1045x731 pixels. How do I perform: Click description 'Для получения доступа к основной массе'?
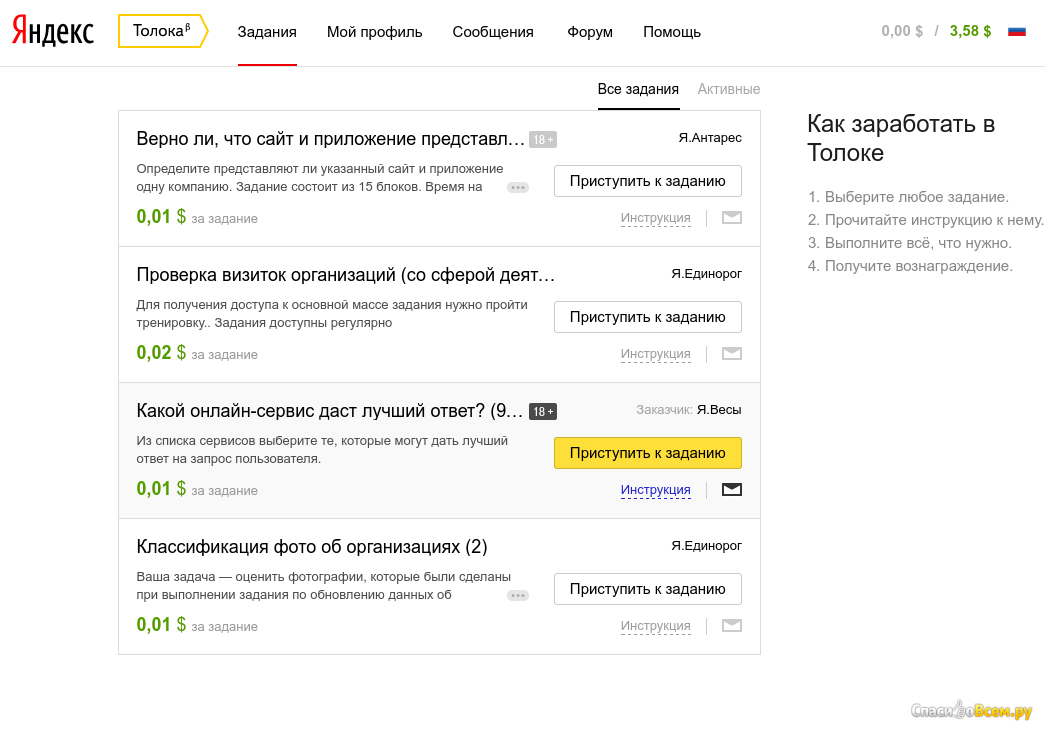coord(332,313)
